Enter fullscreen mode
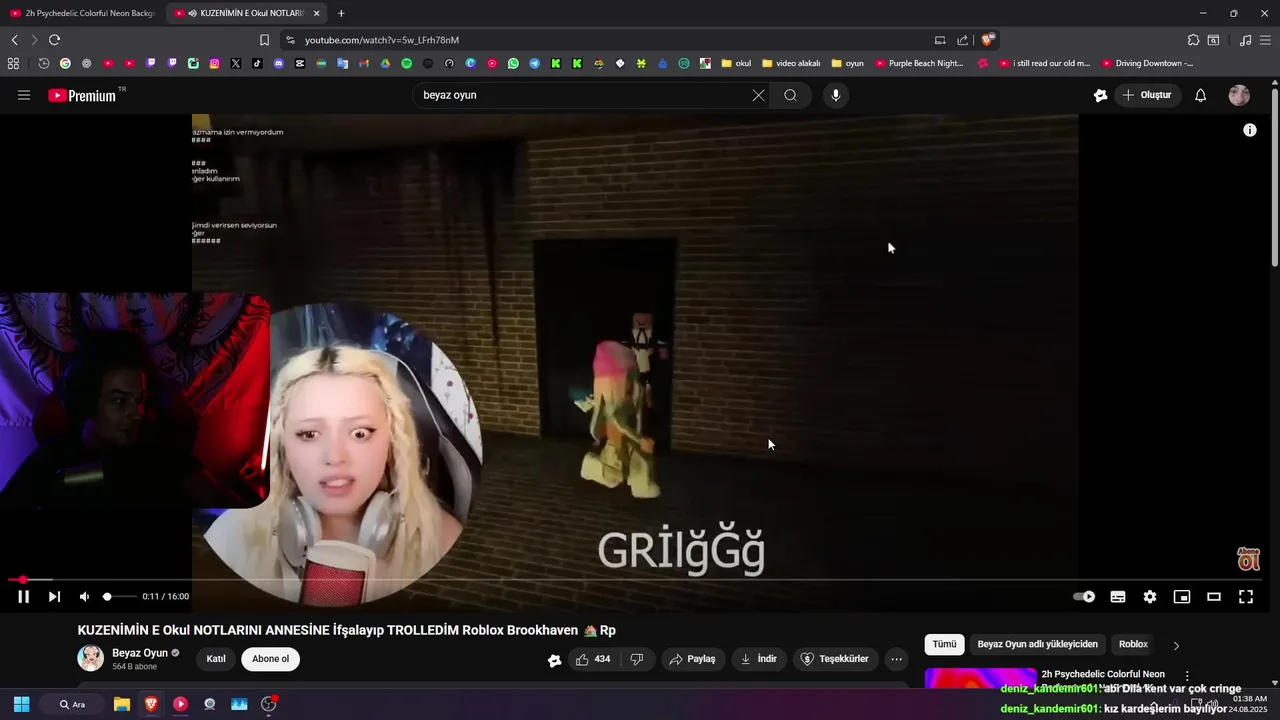The height and width of the screenshot is (720, 1280). click(x=1246, y=597)
